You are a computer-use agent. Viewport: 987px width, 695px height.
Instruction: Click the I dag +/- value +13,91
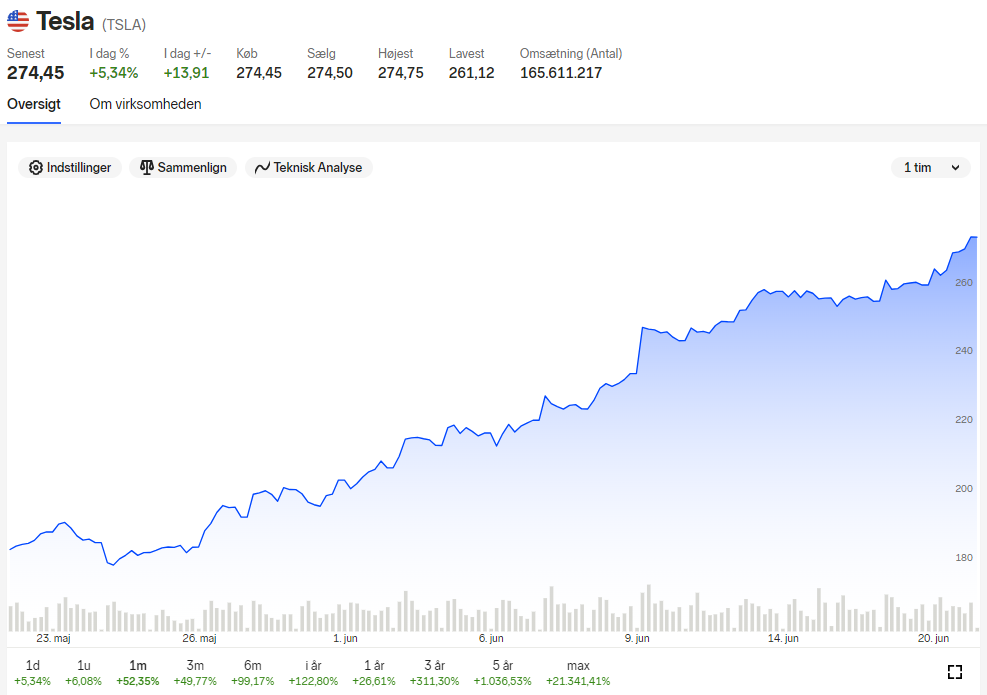pyautogui.click(x=186, y=73)
